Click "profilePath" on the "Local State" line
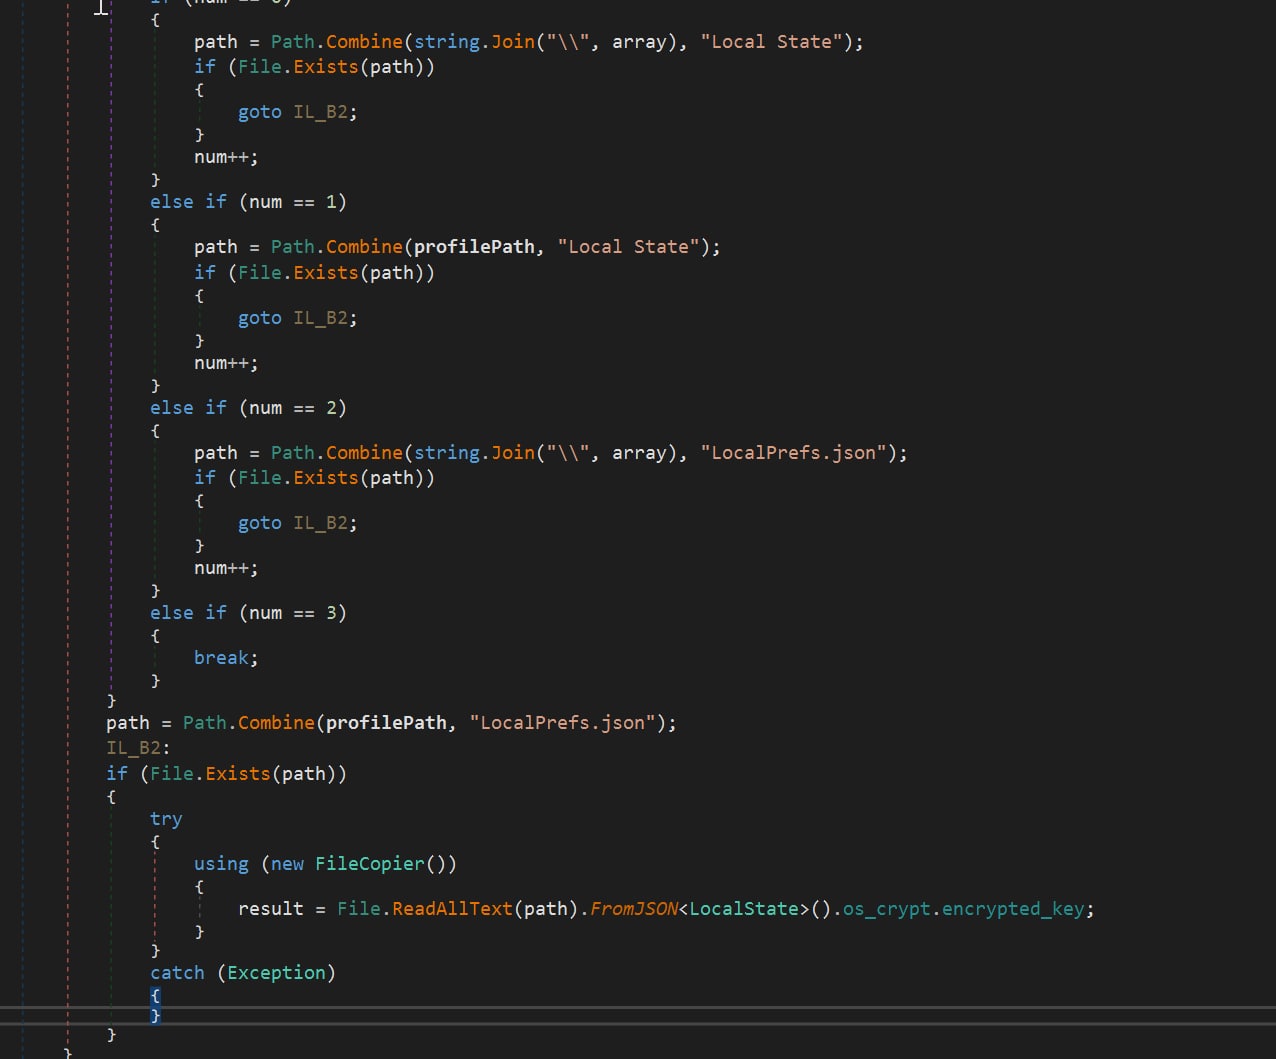The image size is (1276, 1059). pos(474,247)
